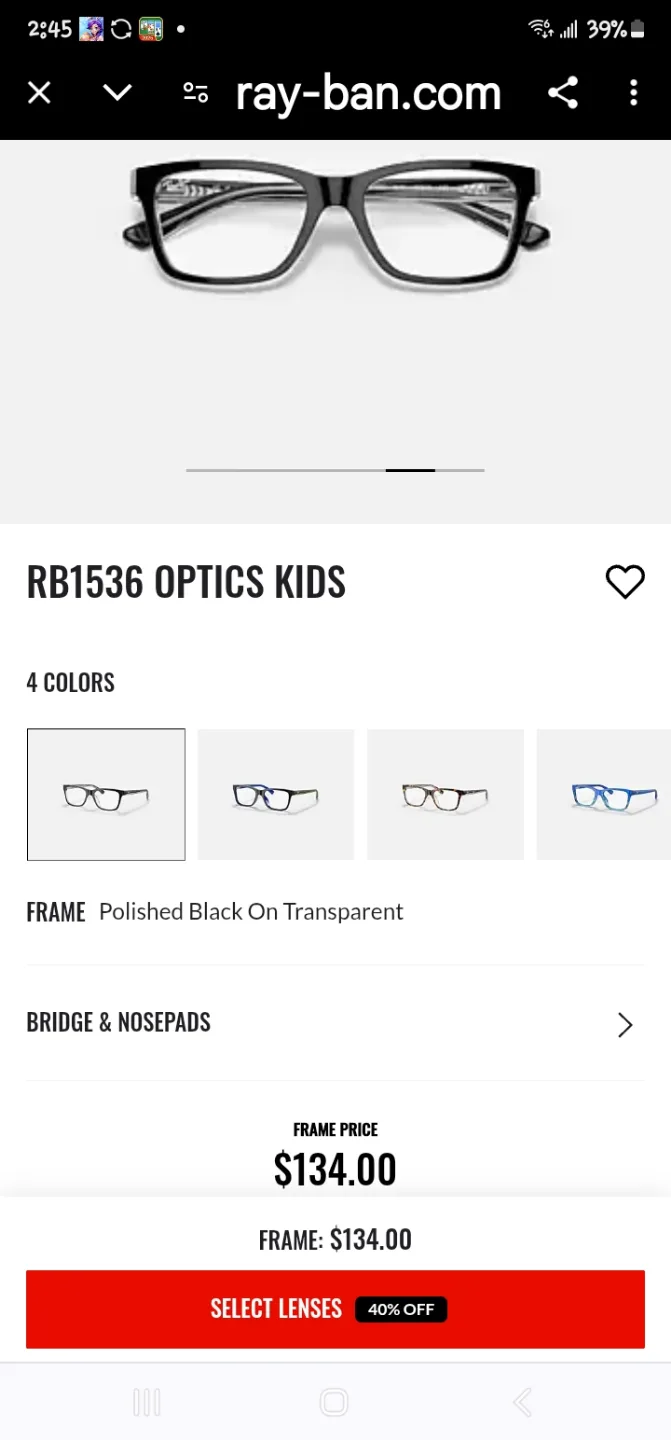Open the recent apps overview
Viewport: 671px width, 1440px height.
(x=146, y=1402)
